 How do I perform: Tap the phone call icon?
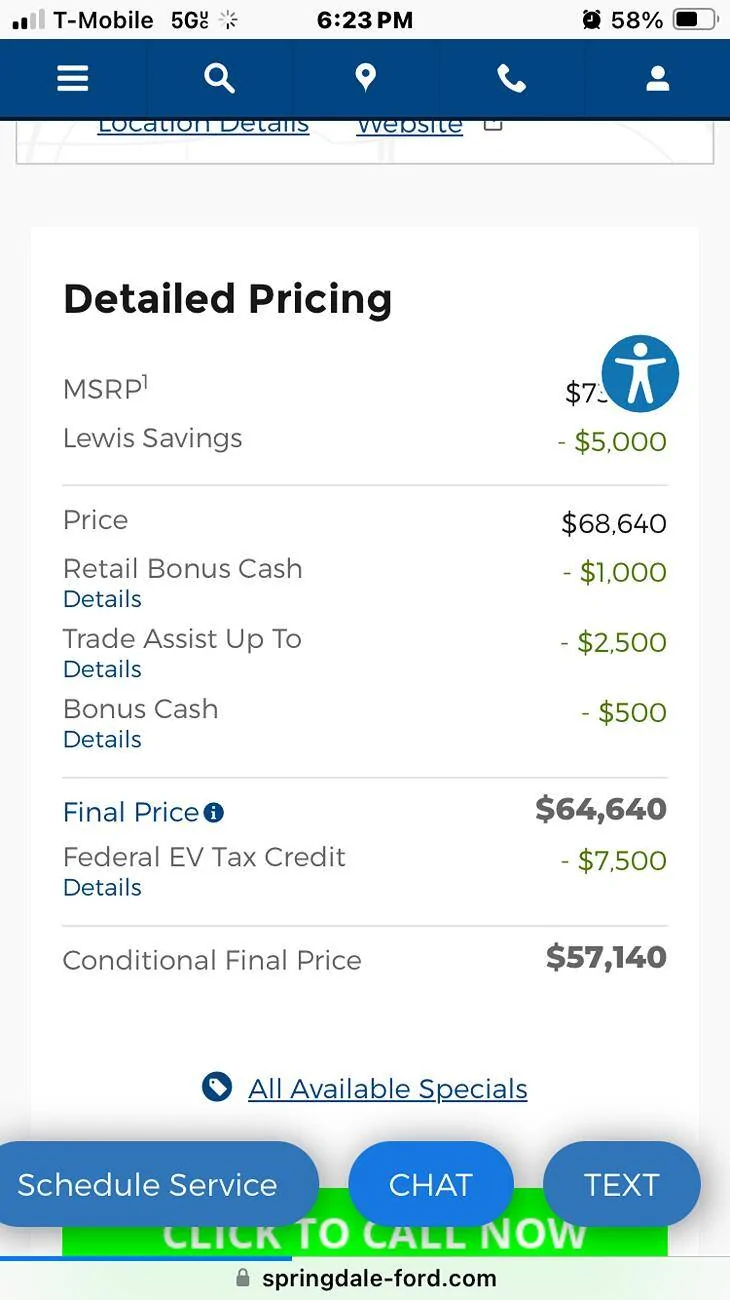(x=511, y=79)
